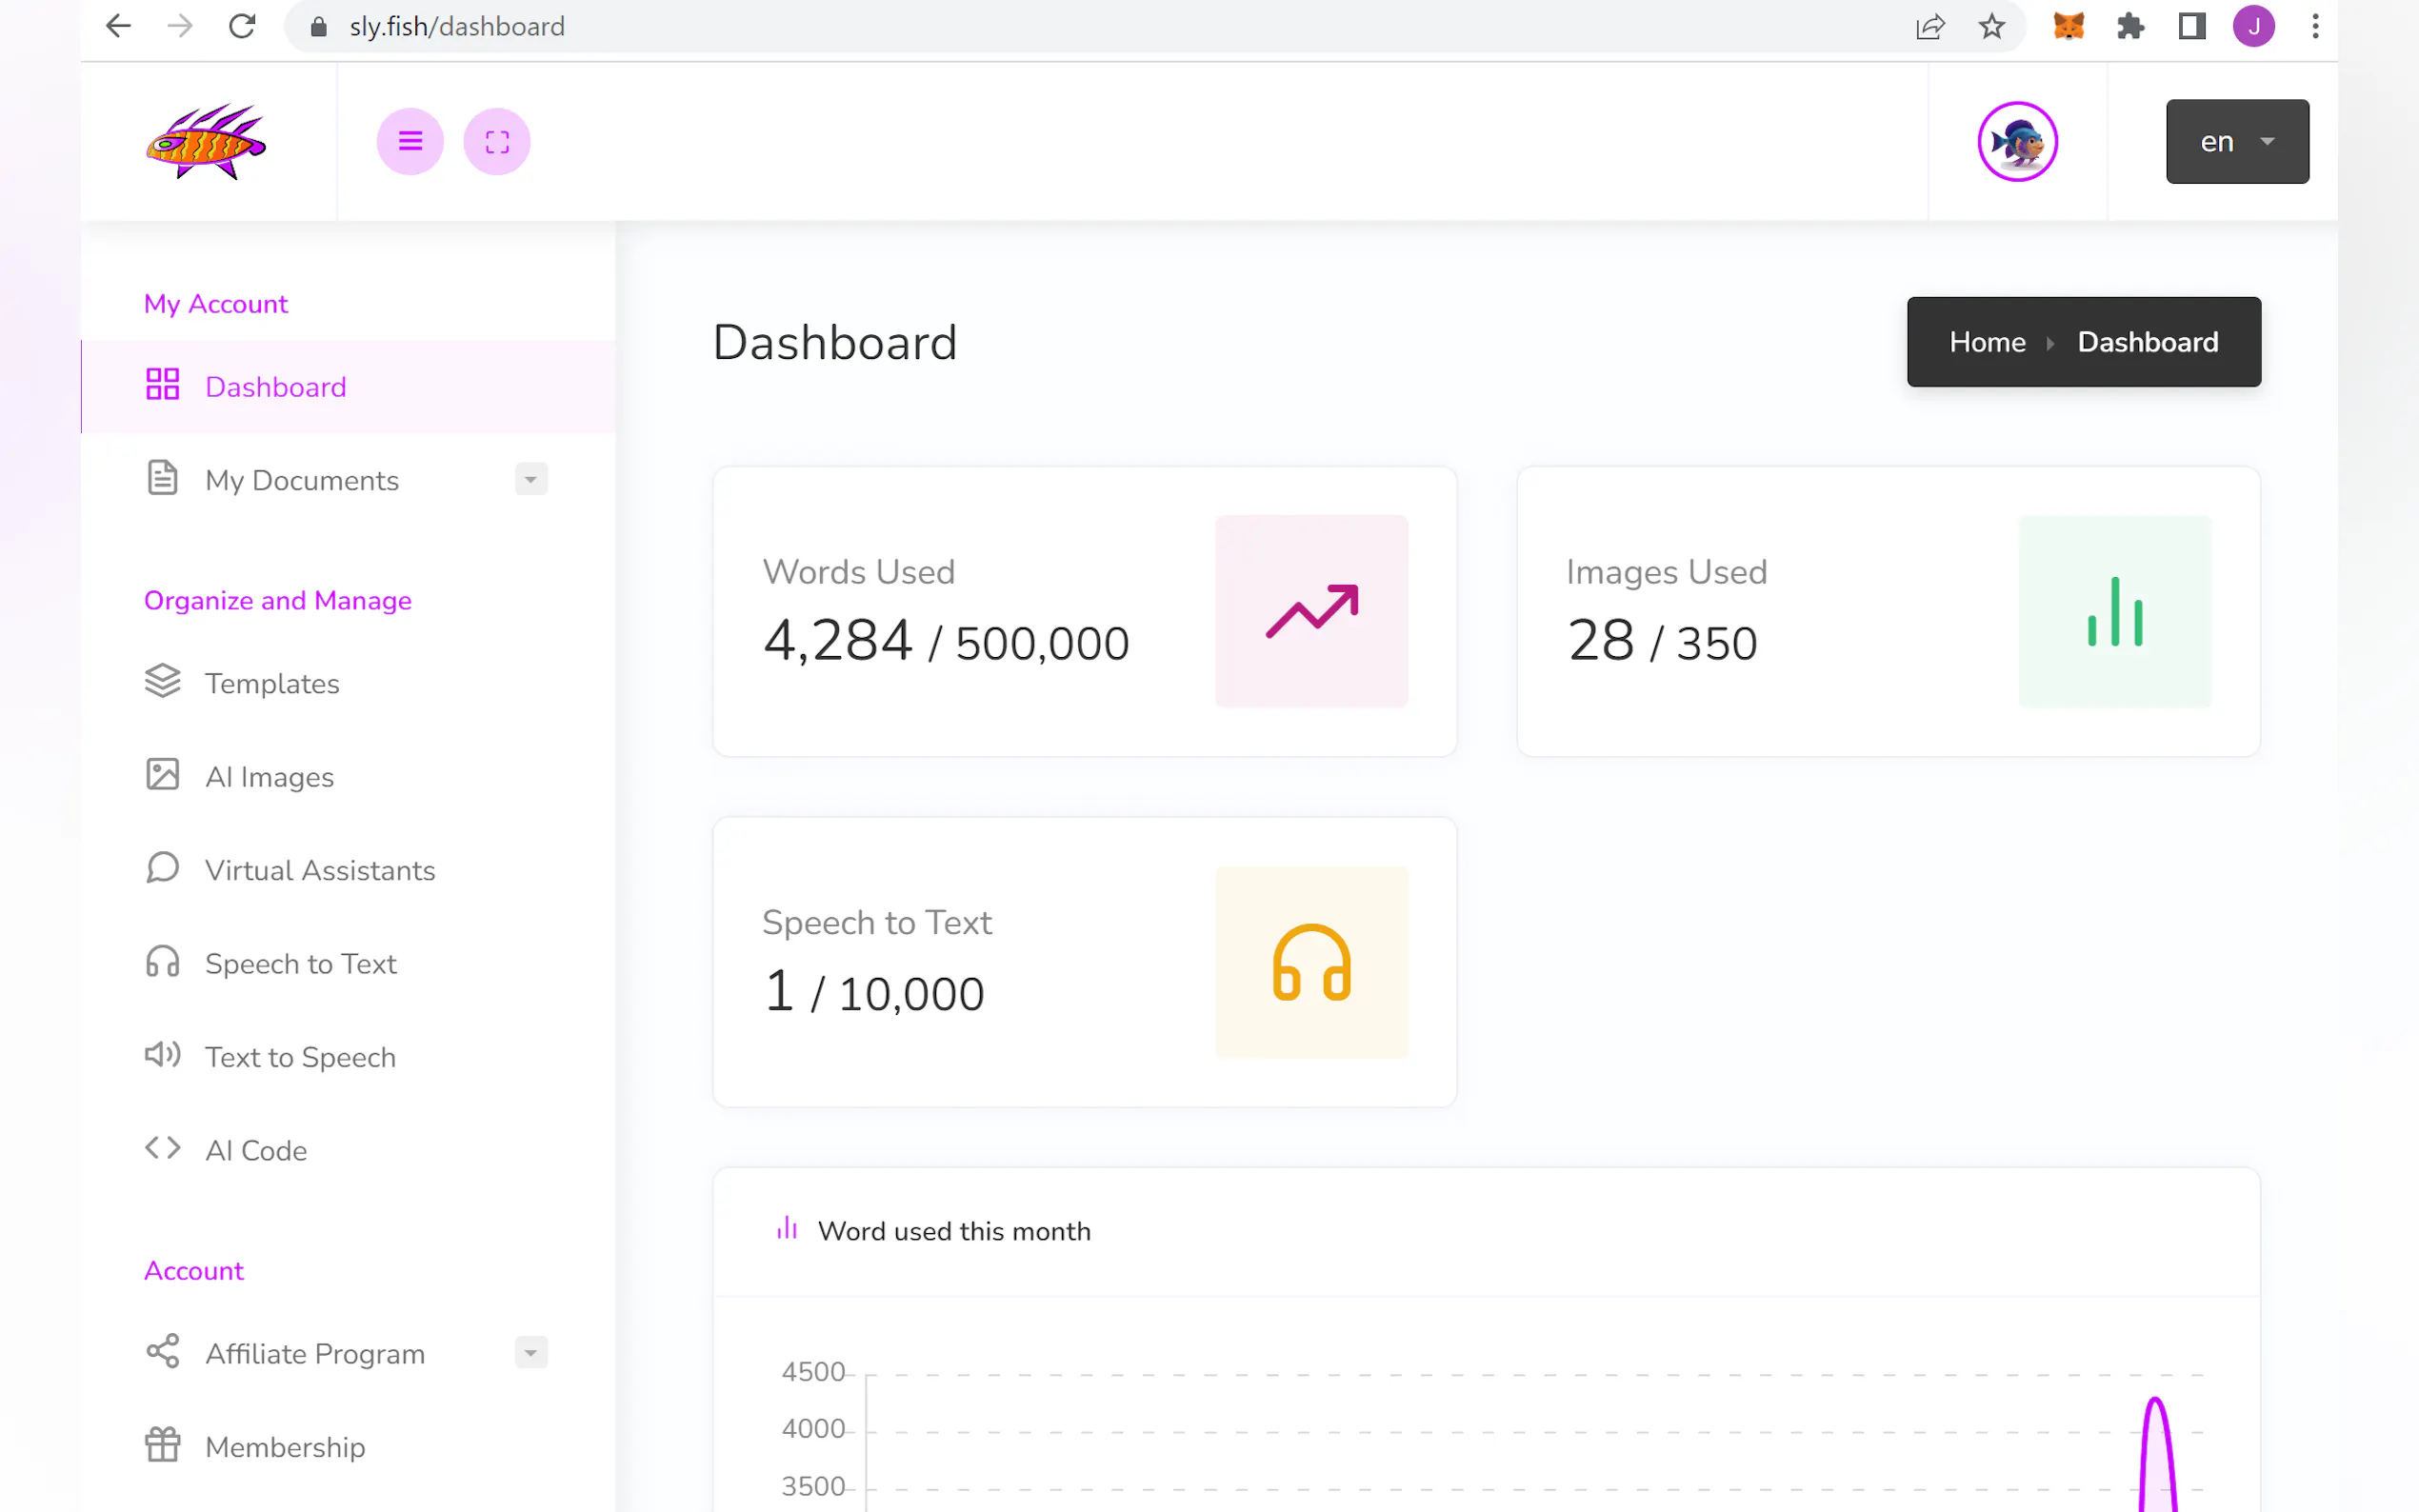Viewport: 2419px width, 1512px height.
Task: Click the Membership gift icon
Action: click(x=162, y=1445)
